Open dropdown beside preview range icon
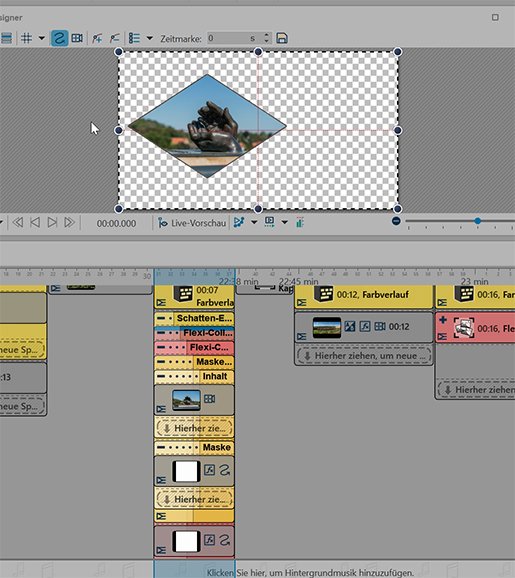 285,222
